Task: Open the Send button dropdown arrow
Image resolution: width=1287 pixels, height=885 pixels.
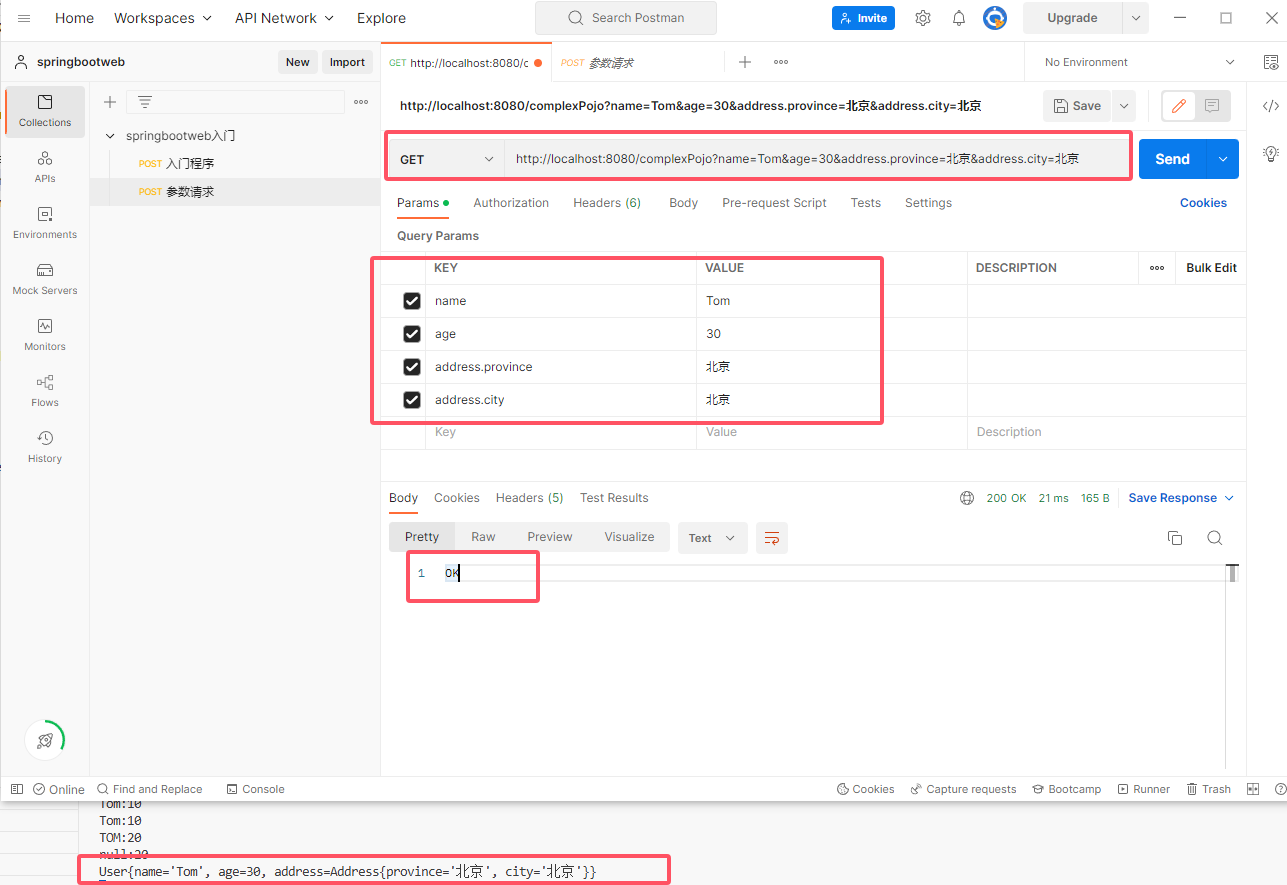Action: coord(1223,159)
